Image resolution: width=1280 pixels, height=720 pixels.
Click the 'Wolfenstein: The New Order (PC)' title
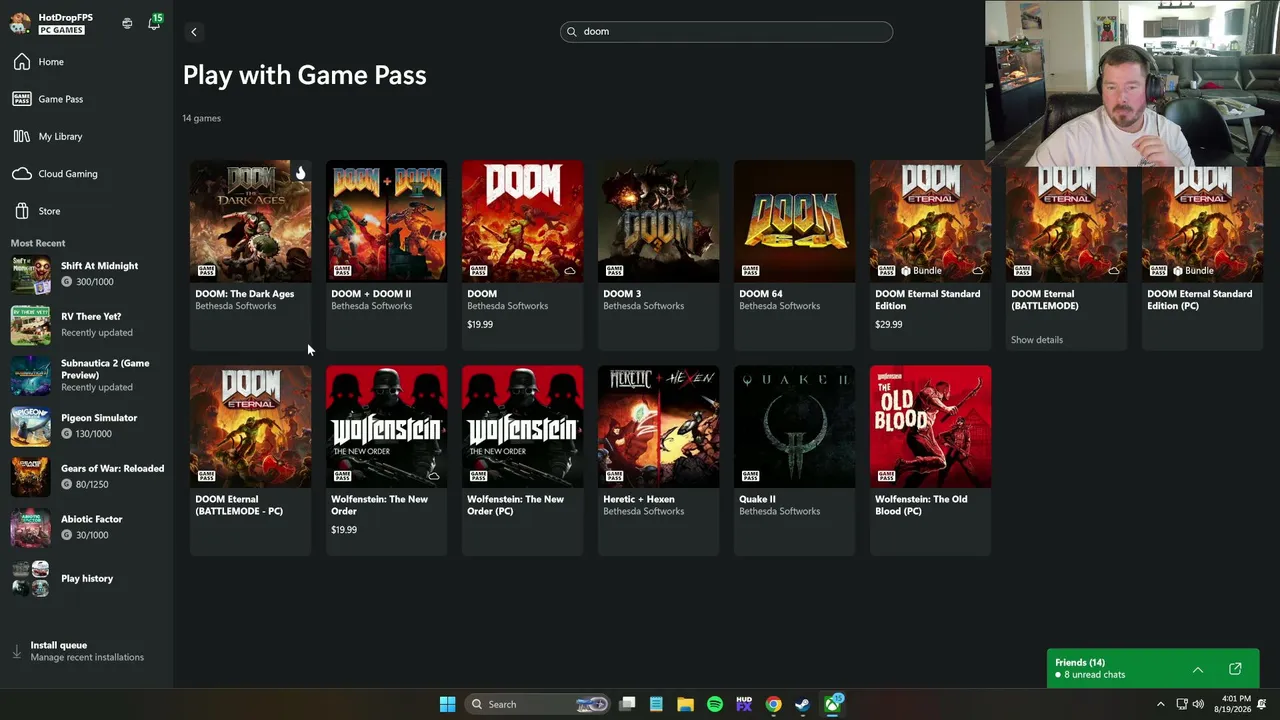pos(516,505)
